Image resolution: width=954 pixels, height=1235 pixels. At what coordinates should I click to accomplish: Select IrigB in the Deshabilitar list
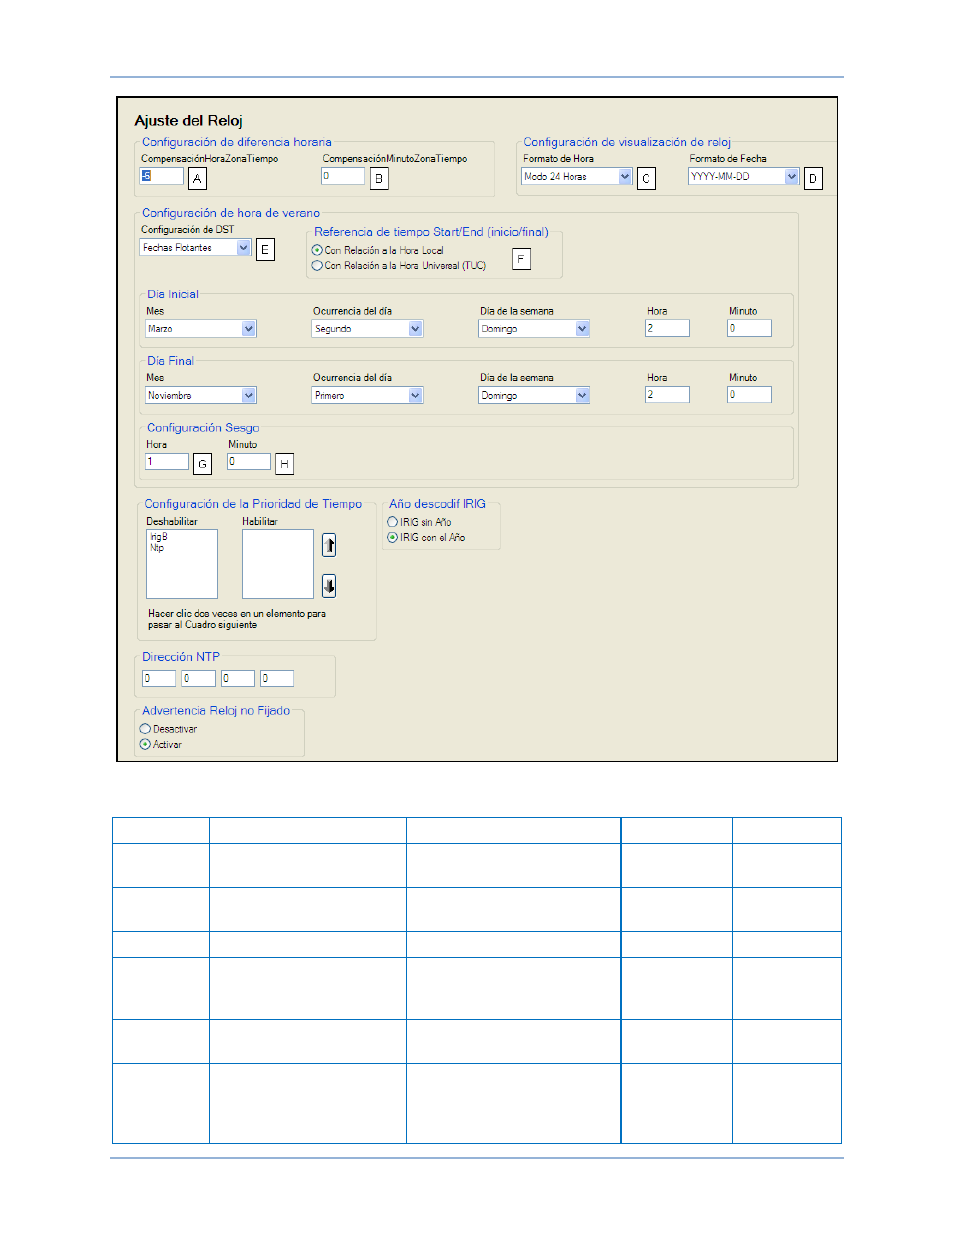(159, 537)
